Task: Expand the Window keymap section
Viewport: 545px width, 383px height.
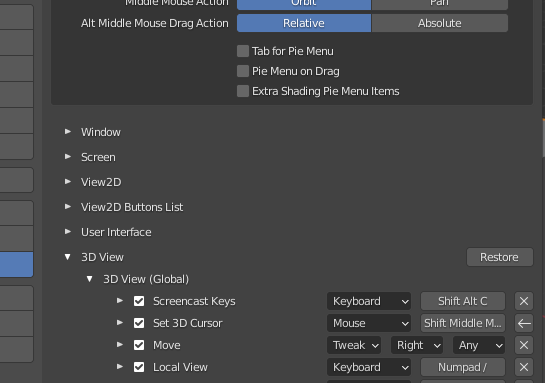Action: pos(68,132)
